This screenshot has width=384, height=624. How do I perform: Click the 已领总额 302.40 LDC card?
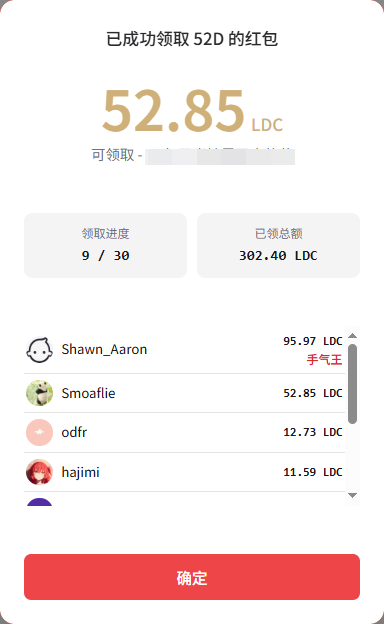coord(279,246)
